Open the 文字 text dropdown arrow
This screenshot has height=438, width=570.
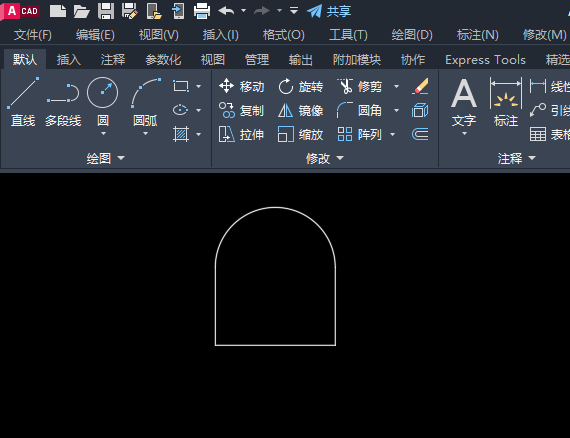tap(464, 134)
